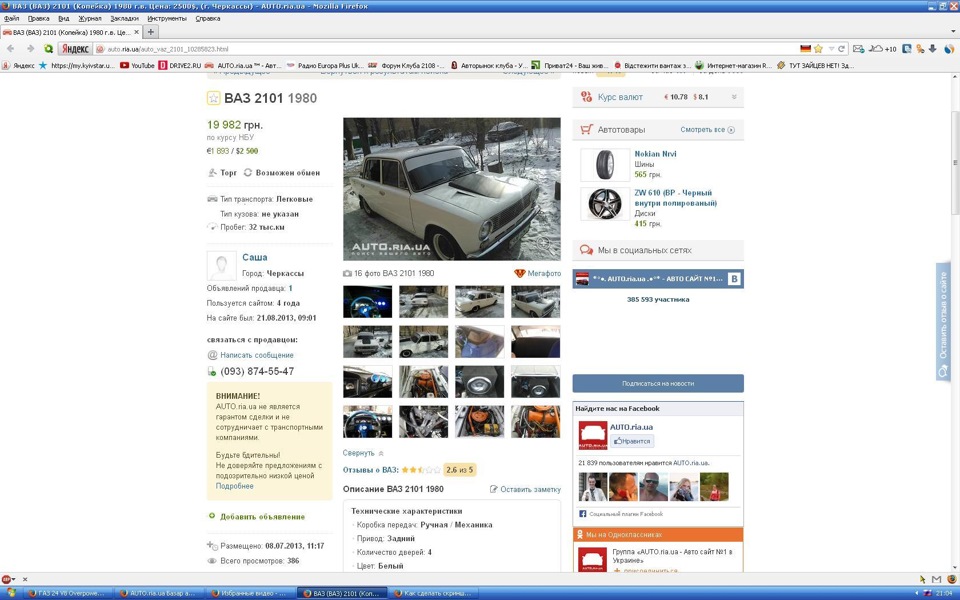Close the ВАЗ 2101 browser tab
The width and height of the screenshot is (960, 600).
(x=137, y=31)
